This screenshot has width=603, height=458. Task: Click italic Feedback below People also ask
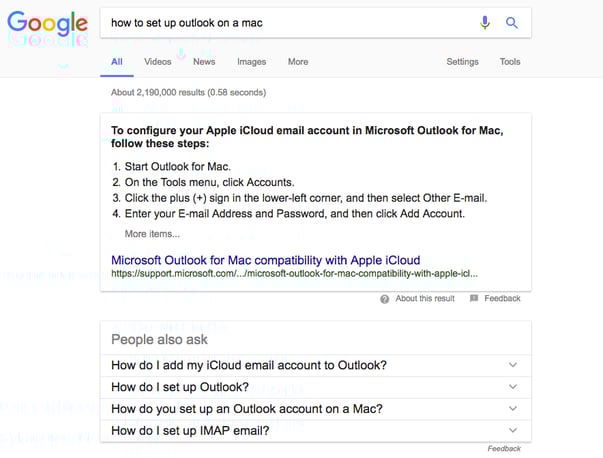pos(504,448)
